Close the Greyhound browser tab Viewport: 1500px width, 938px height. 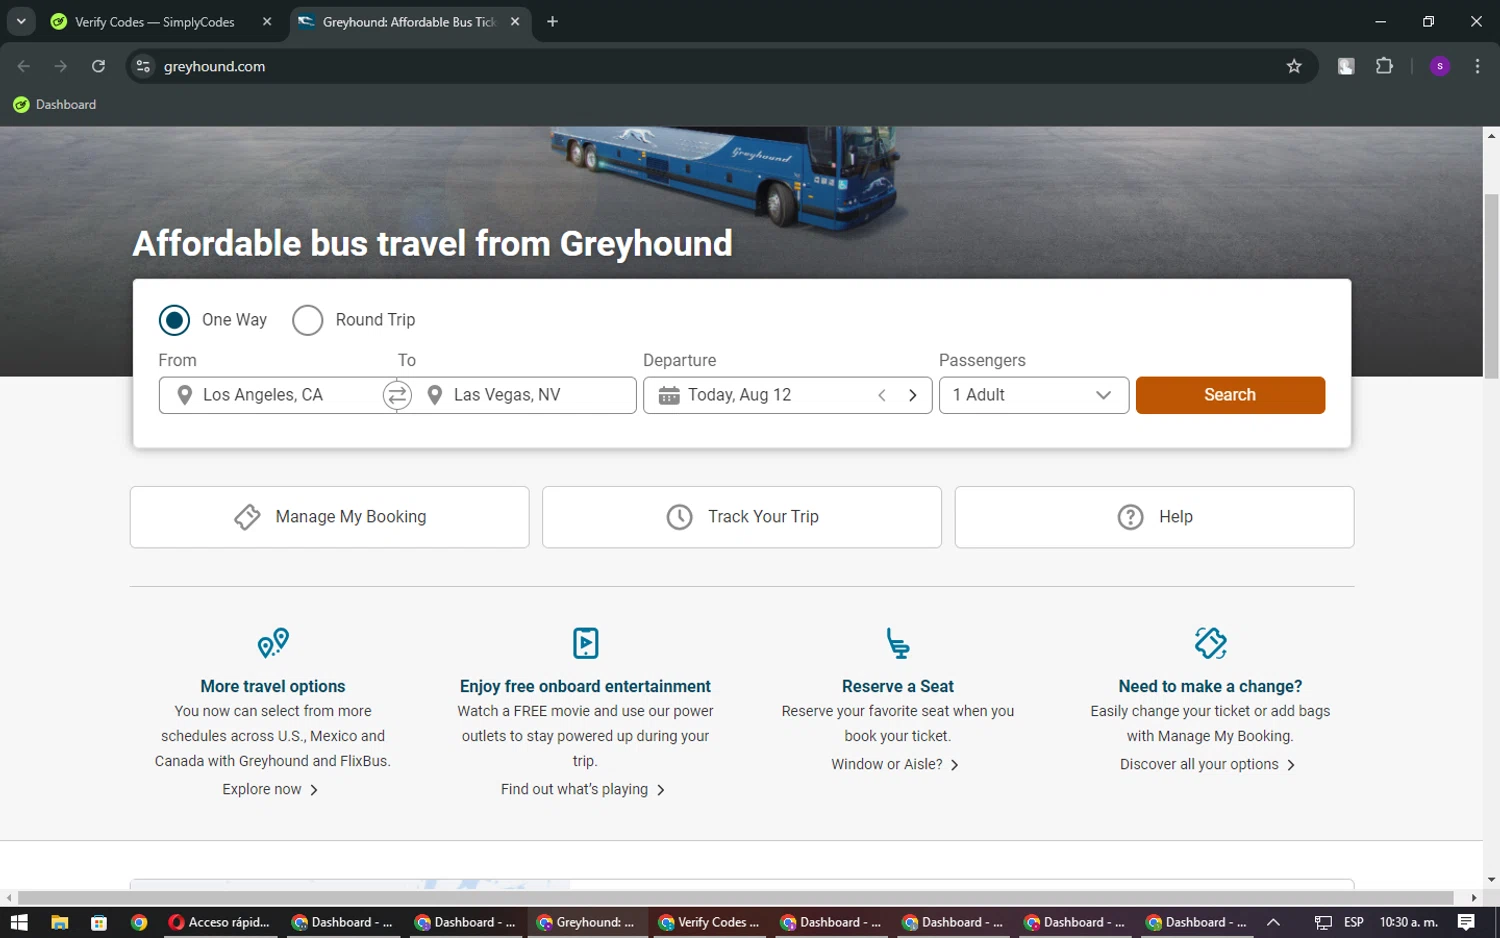(515, 22)
